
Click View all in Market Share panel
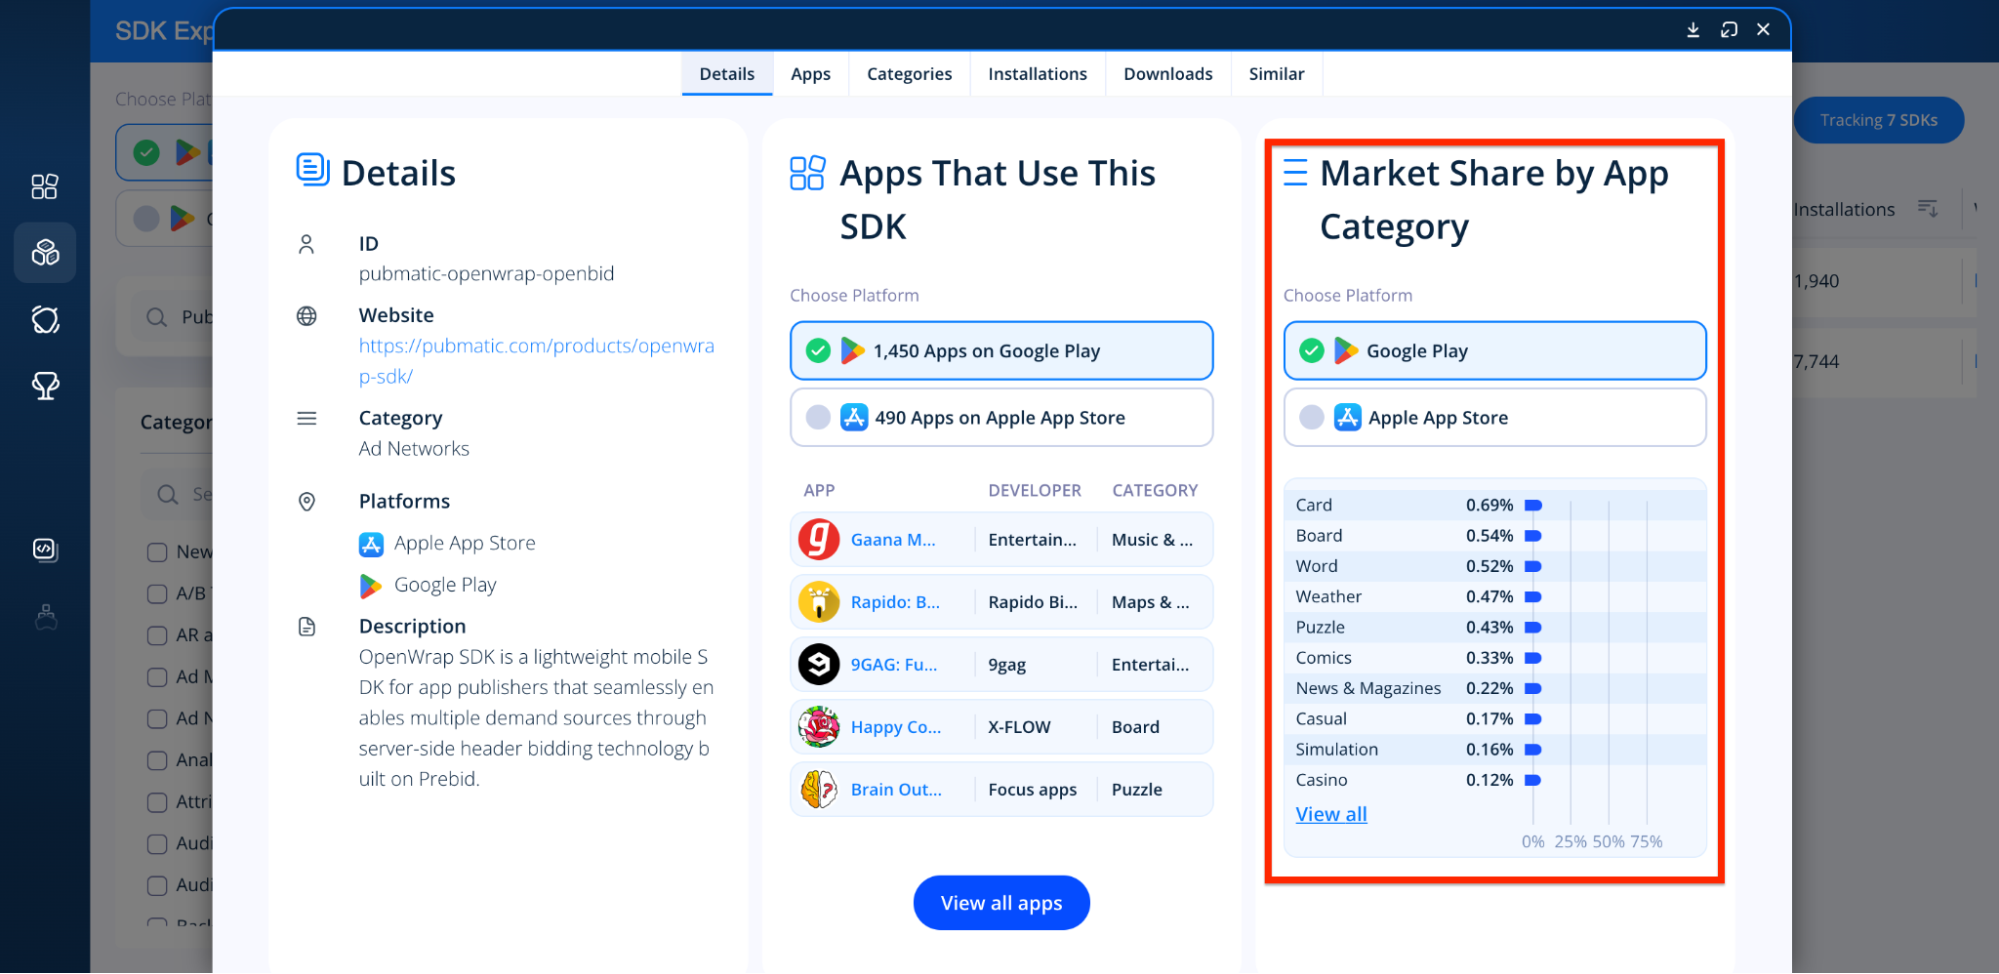click(x=1331, y=814)
